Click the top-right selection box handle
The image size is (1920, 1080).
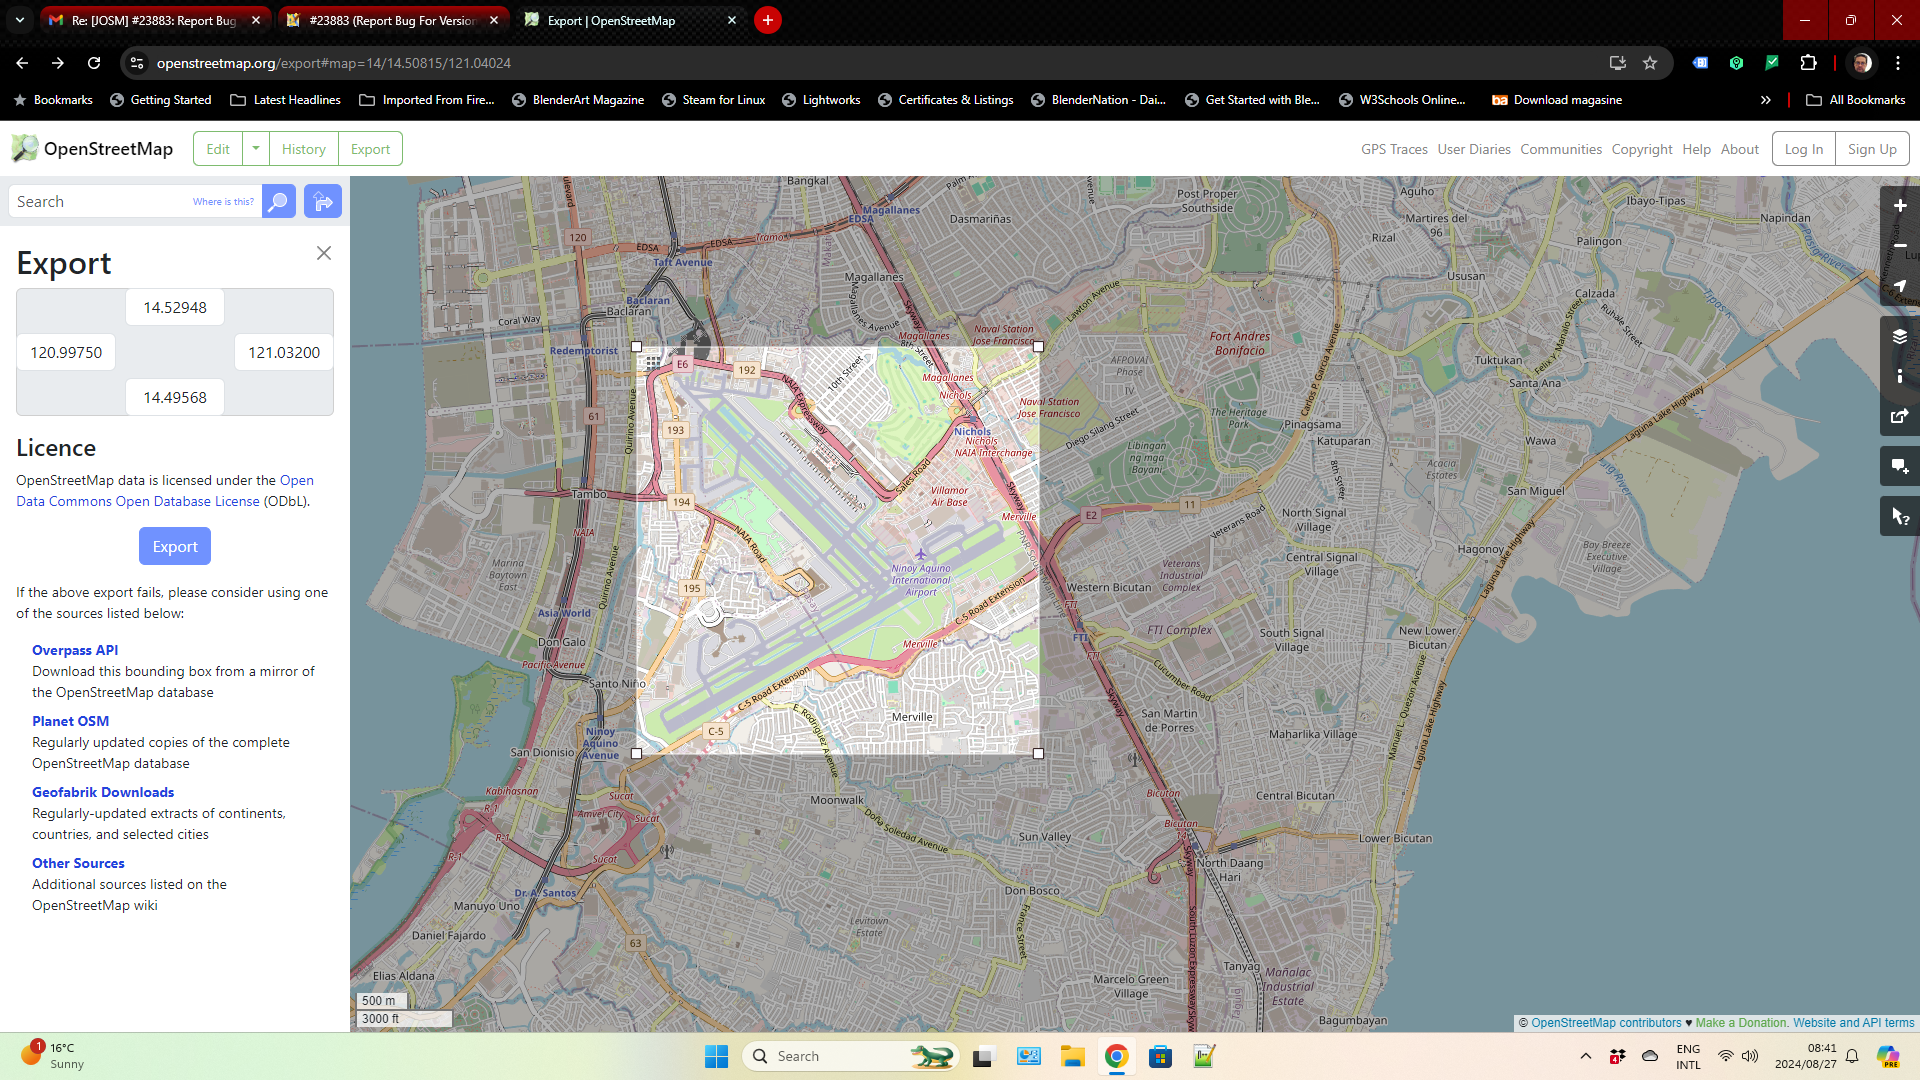pyautogui.click(x=1038, y=347)
